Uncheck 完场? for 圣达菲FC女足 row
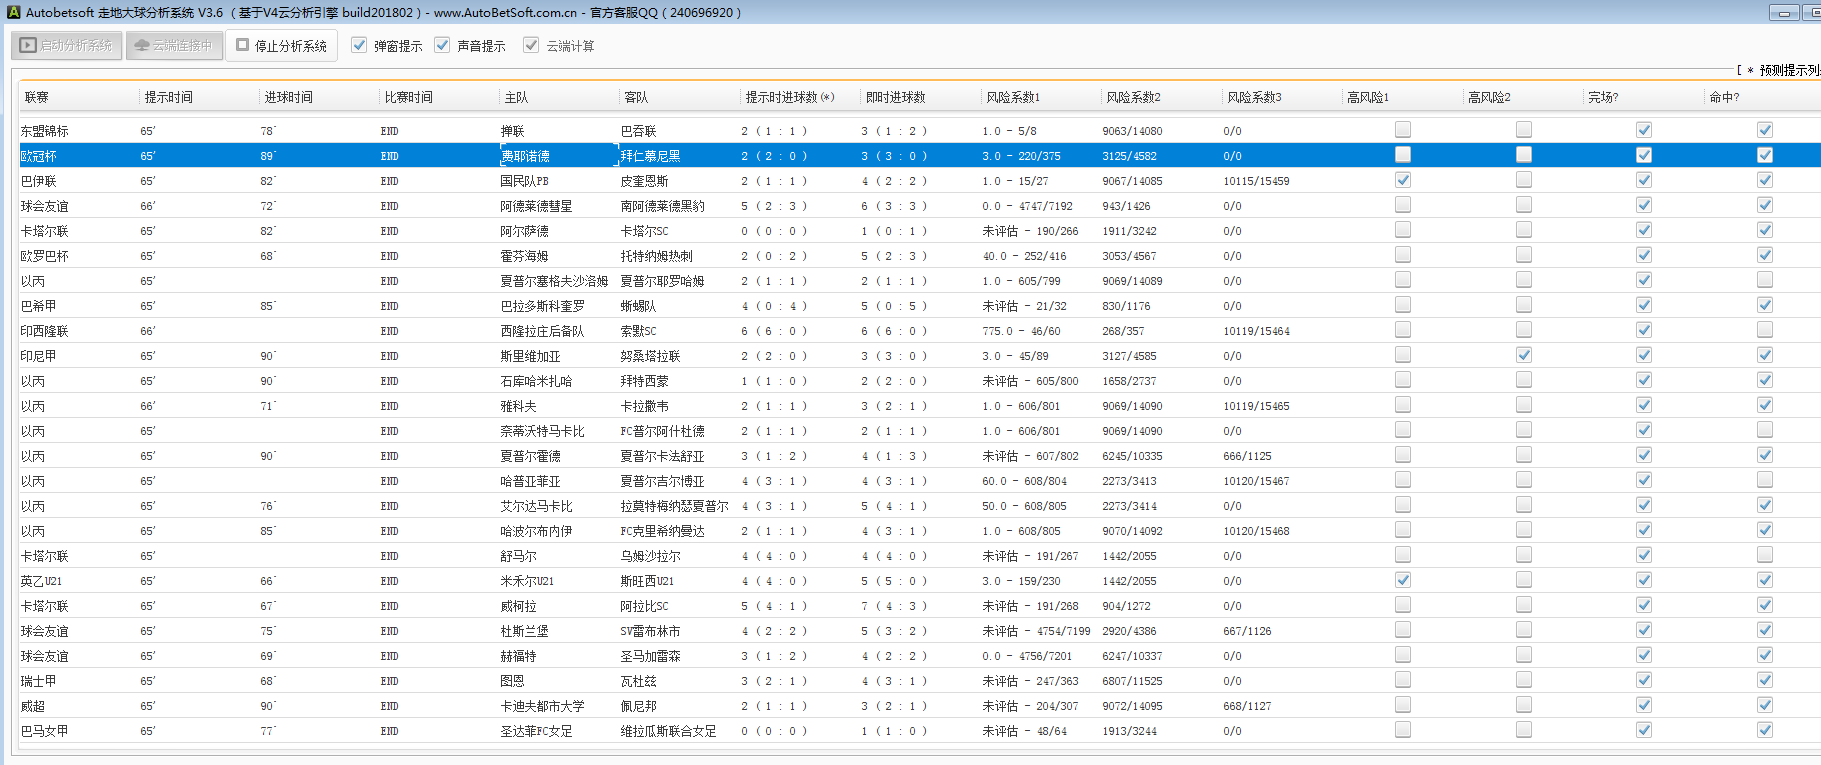The width and height of the screenshot is (1821, 765). pyautogui.click(x=1643, y=730)
